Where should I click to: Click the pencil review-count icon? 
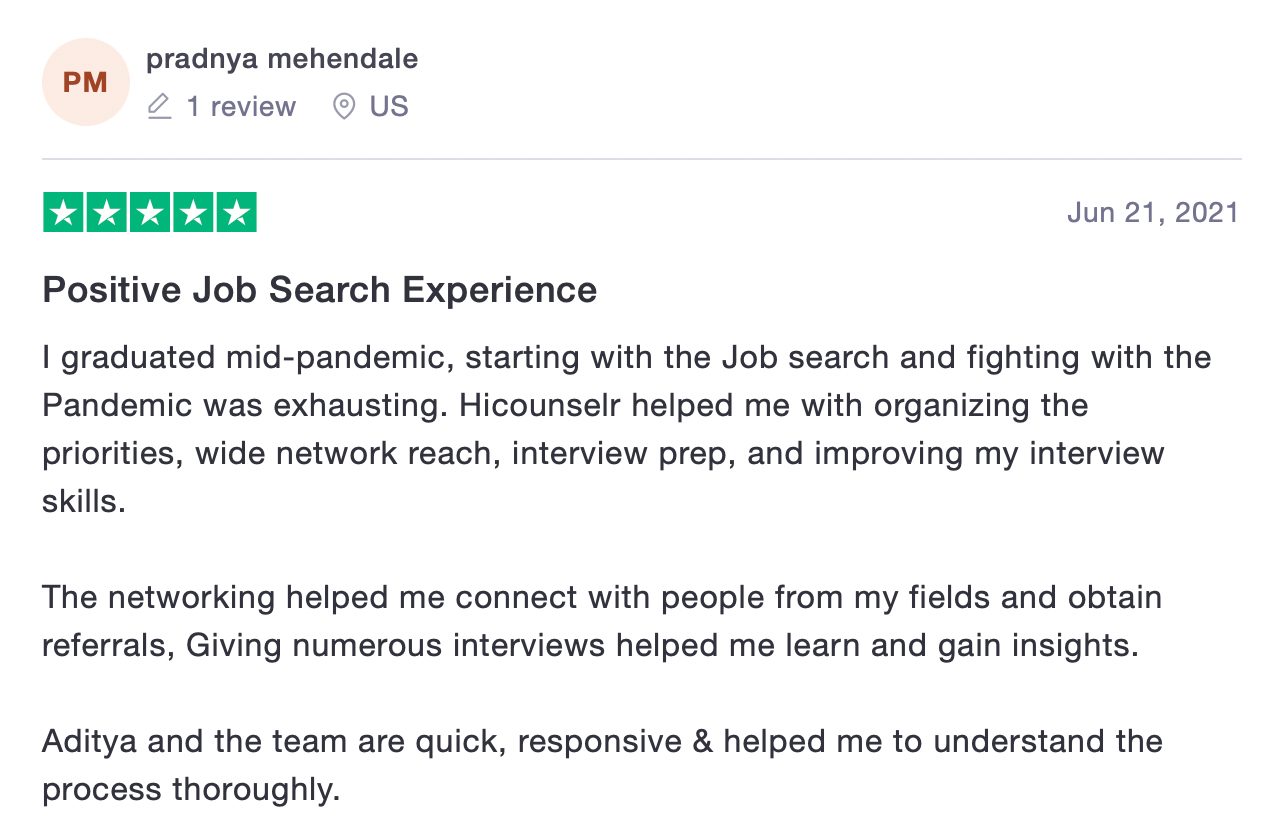click(159, 106)
